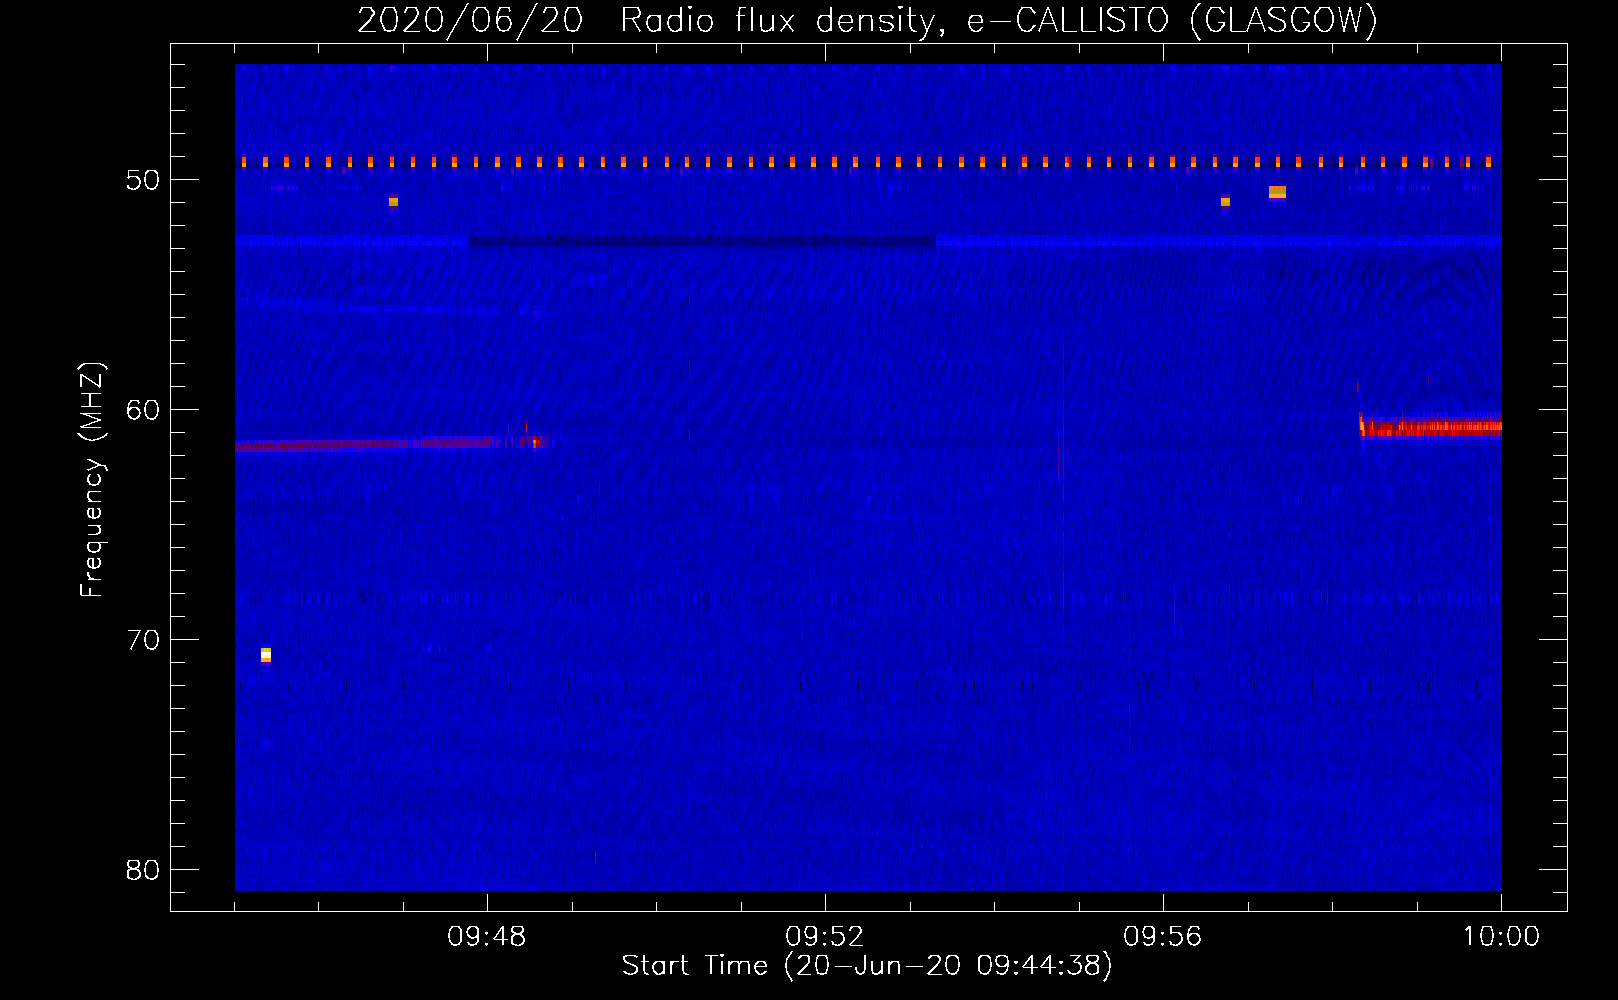Click the 70 frequency axis label
Image resolution: width=1618 pixels, height=1000 pixels.
143,640
